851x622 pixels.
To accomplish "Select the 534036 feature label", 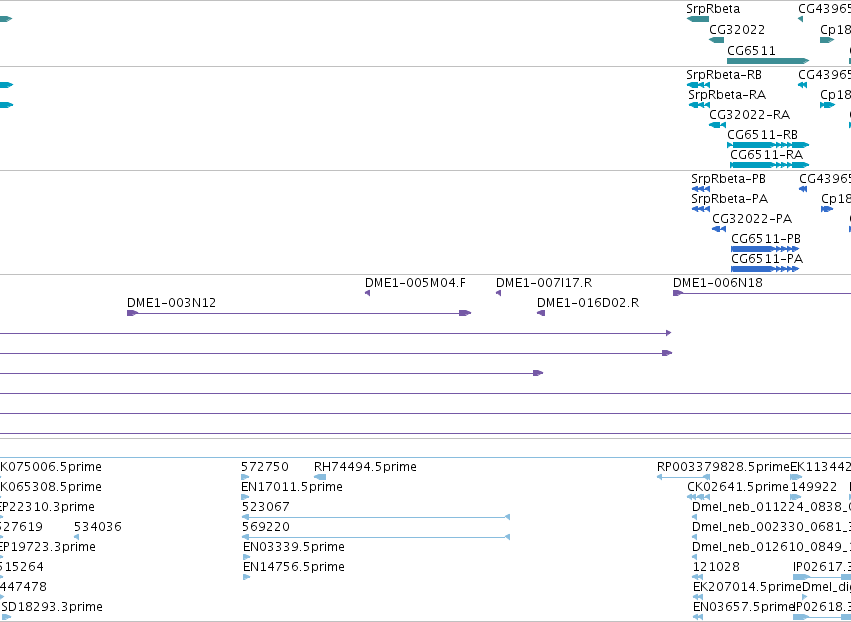I will [x=98, y=528].
